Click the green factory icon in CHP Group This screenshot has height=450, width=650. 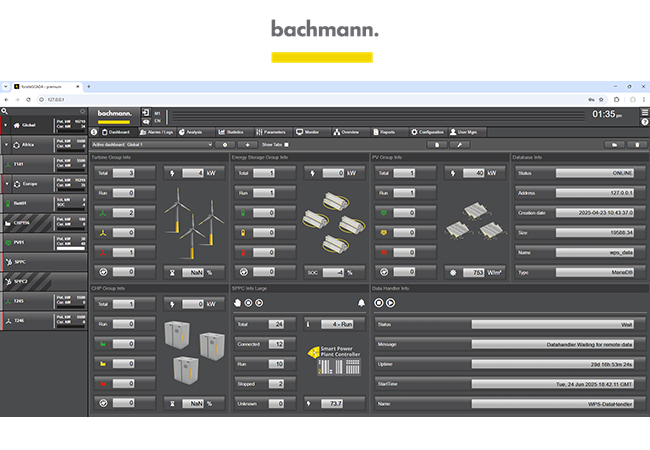[x=103, y=344]
